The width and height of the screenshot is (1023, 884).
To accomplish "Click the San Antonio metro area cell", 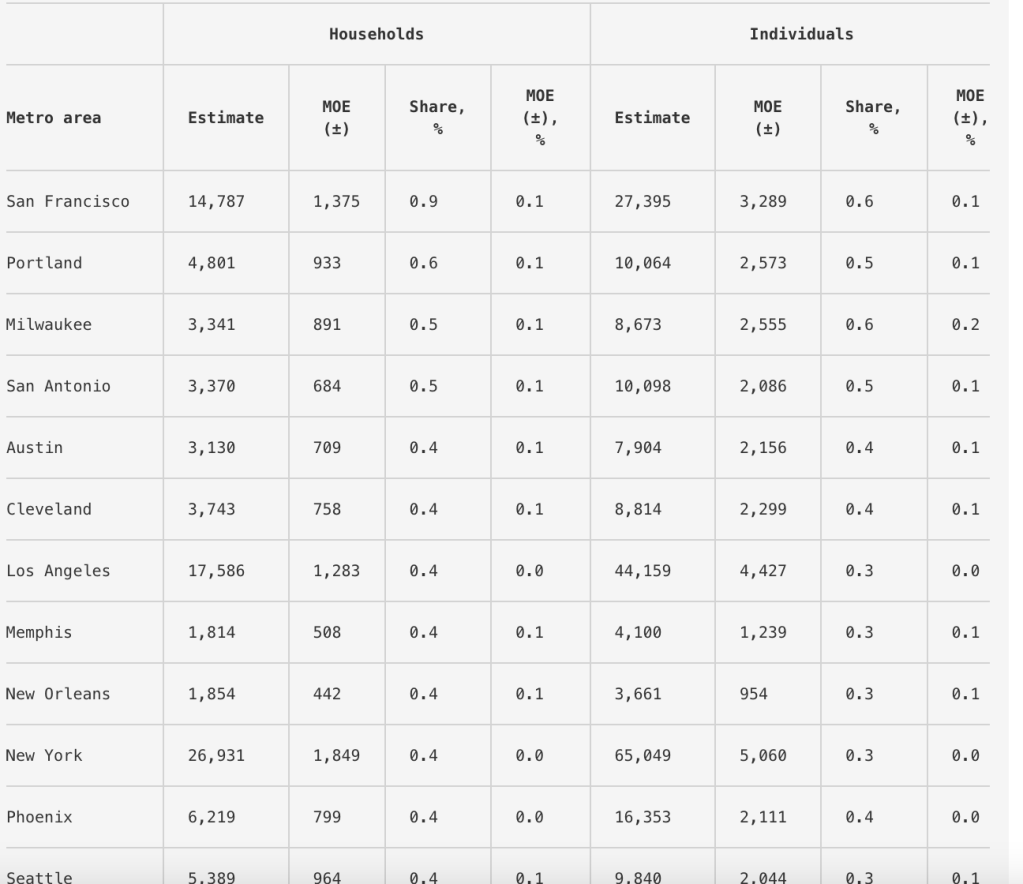I will pos(58,387).
